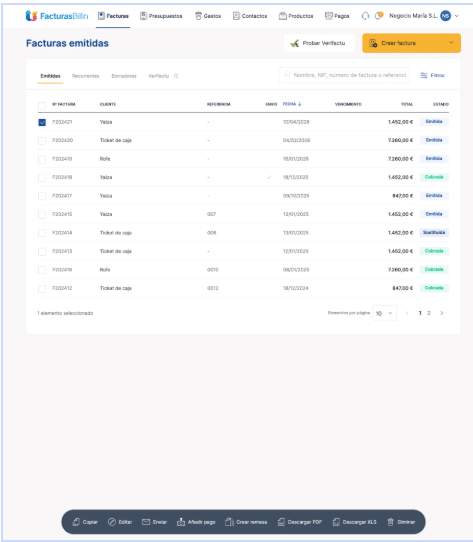Tick the checkbox for invoice F202414

(42, 233)
